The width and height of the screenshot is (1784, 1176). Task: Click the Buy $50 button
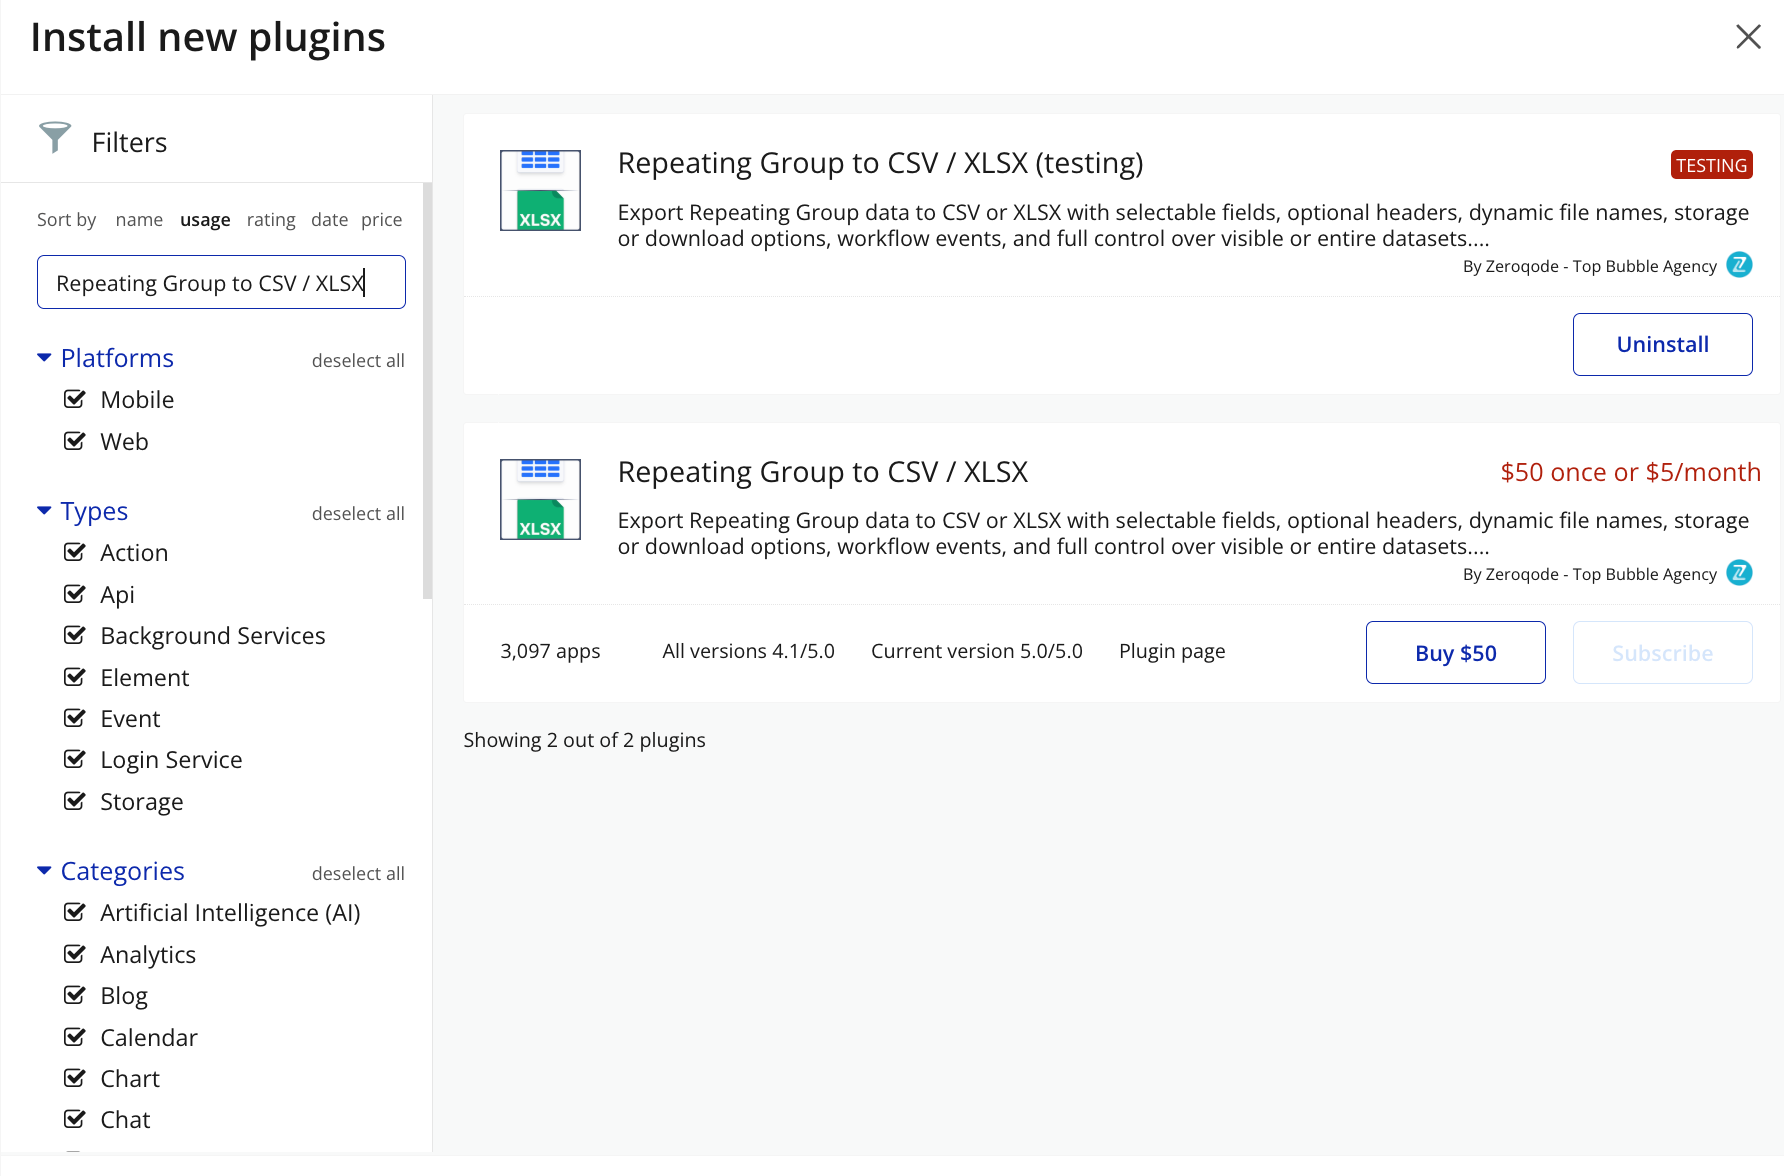pos(1455,653)
